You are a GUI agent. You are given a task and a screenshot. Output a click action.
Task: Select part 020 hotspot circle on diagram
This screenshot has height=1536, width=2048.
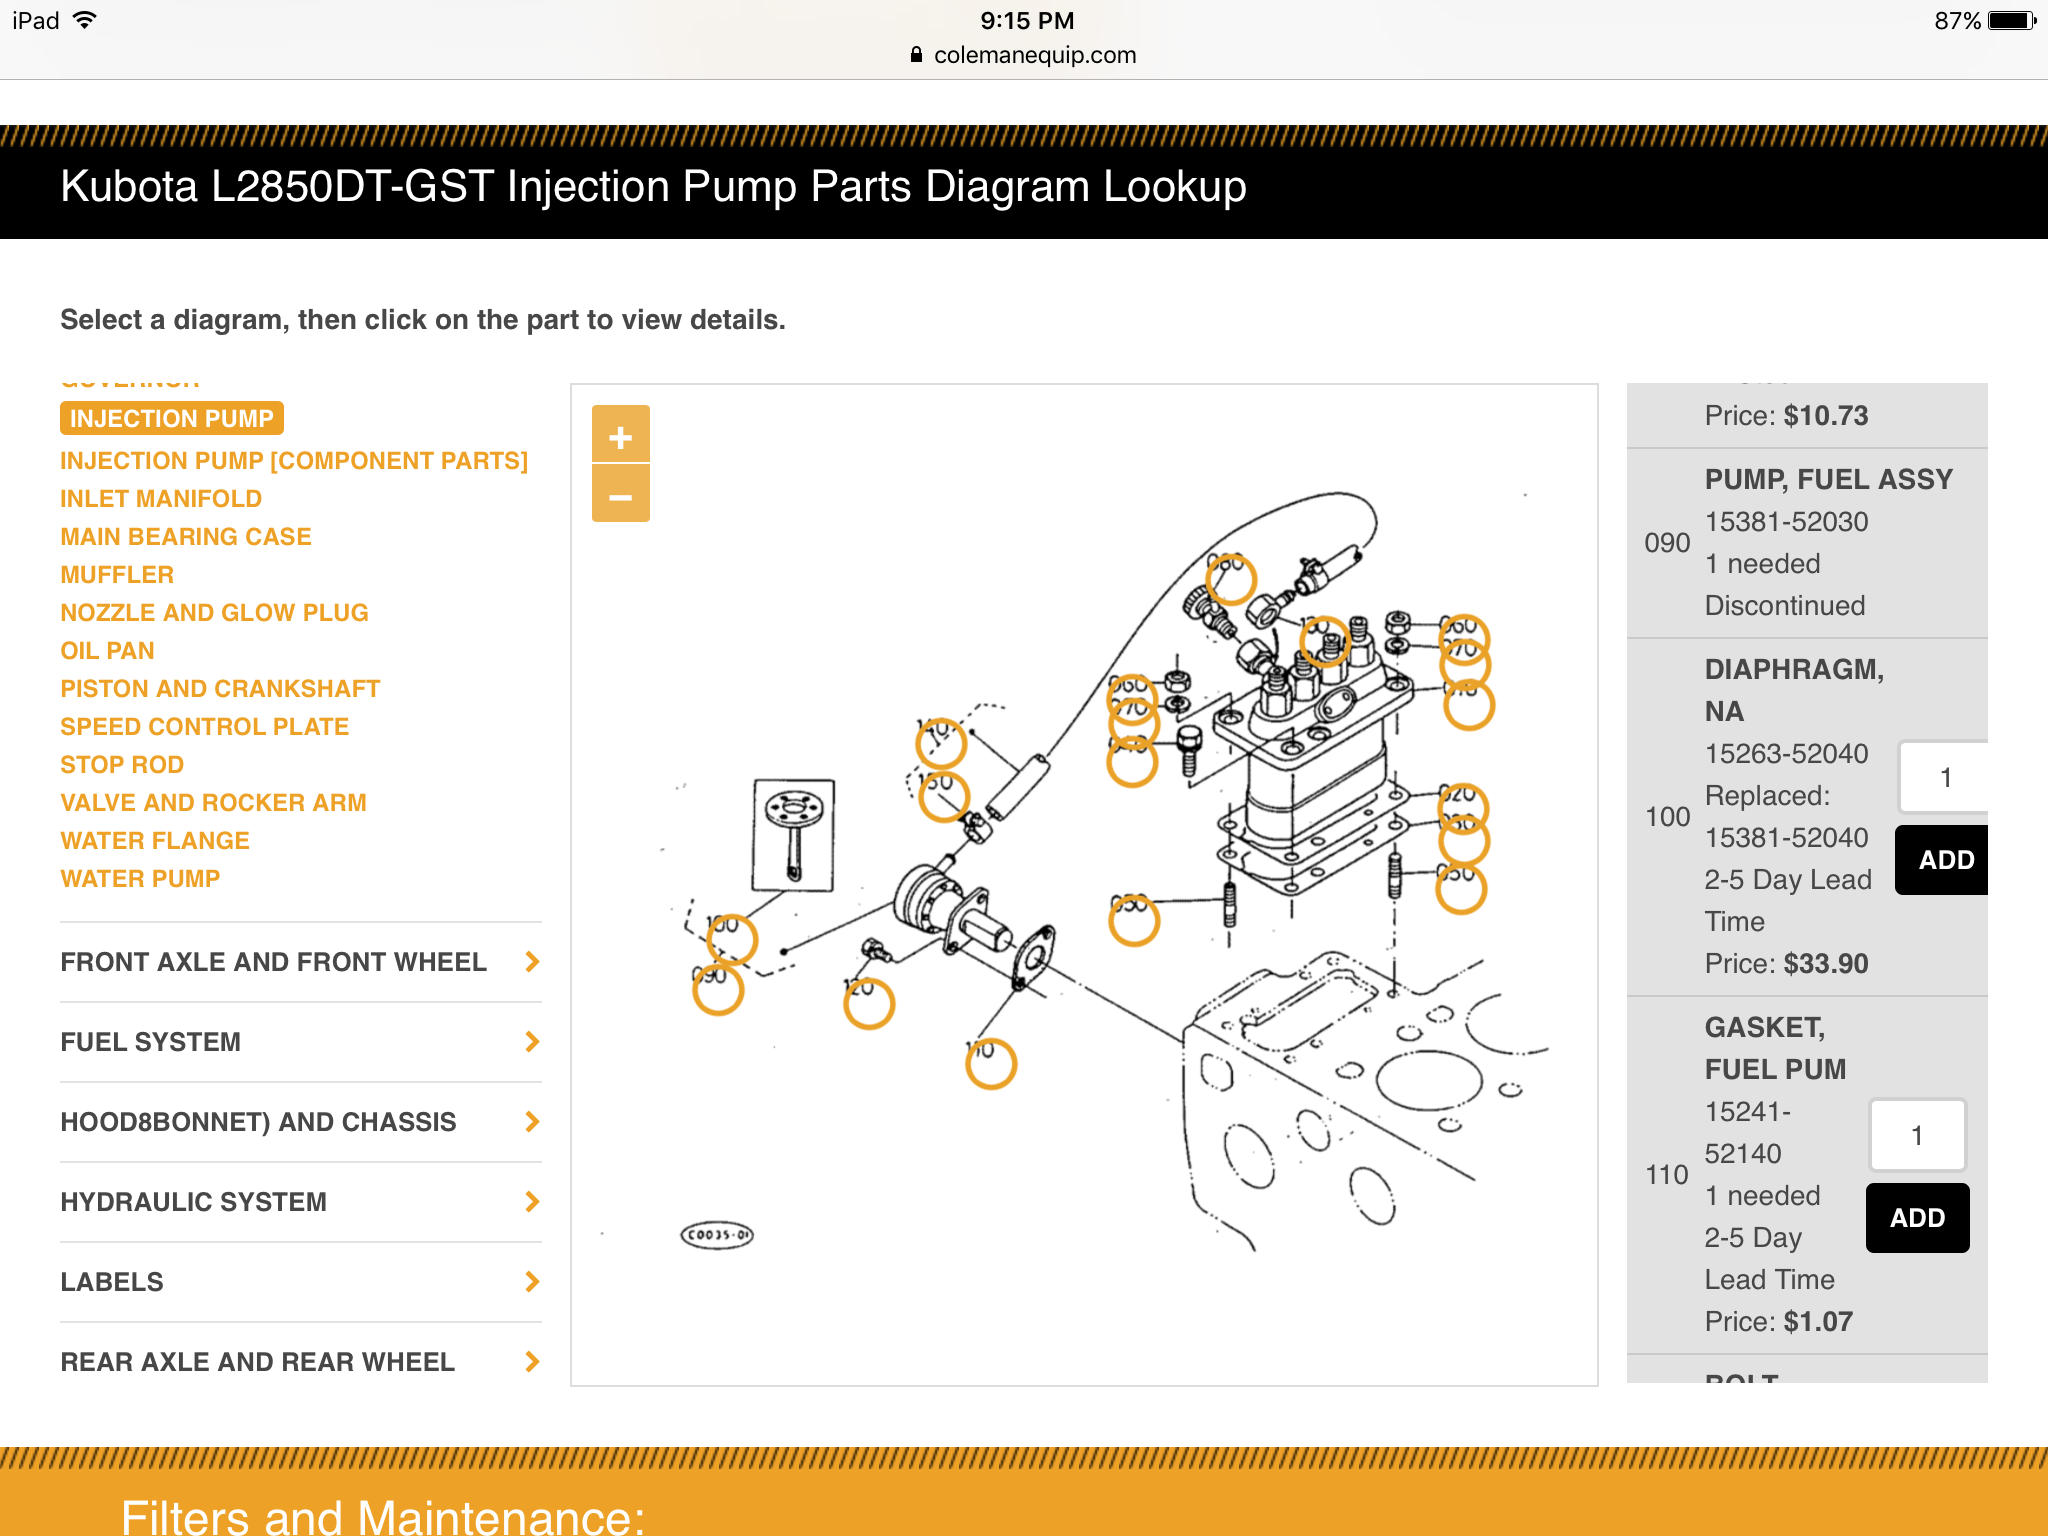tap(1464, 808)
